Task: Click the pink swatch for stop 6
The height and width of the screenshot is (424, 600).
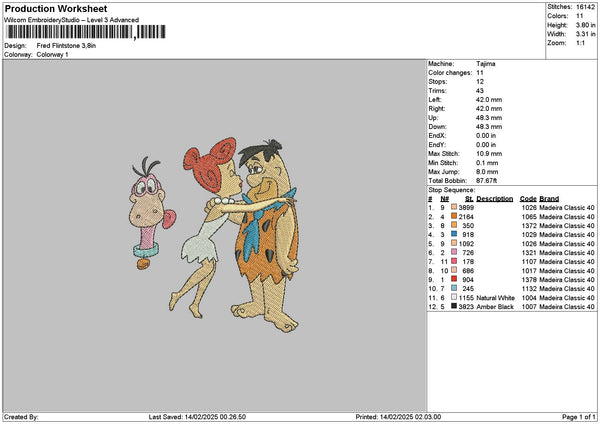Action: [454, 252]
